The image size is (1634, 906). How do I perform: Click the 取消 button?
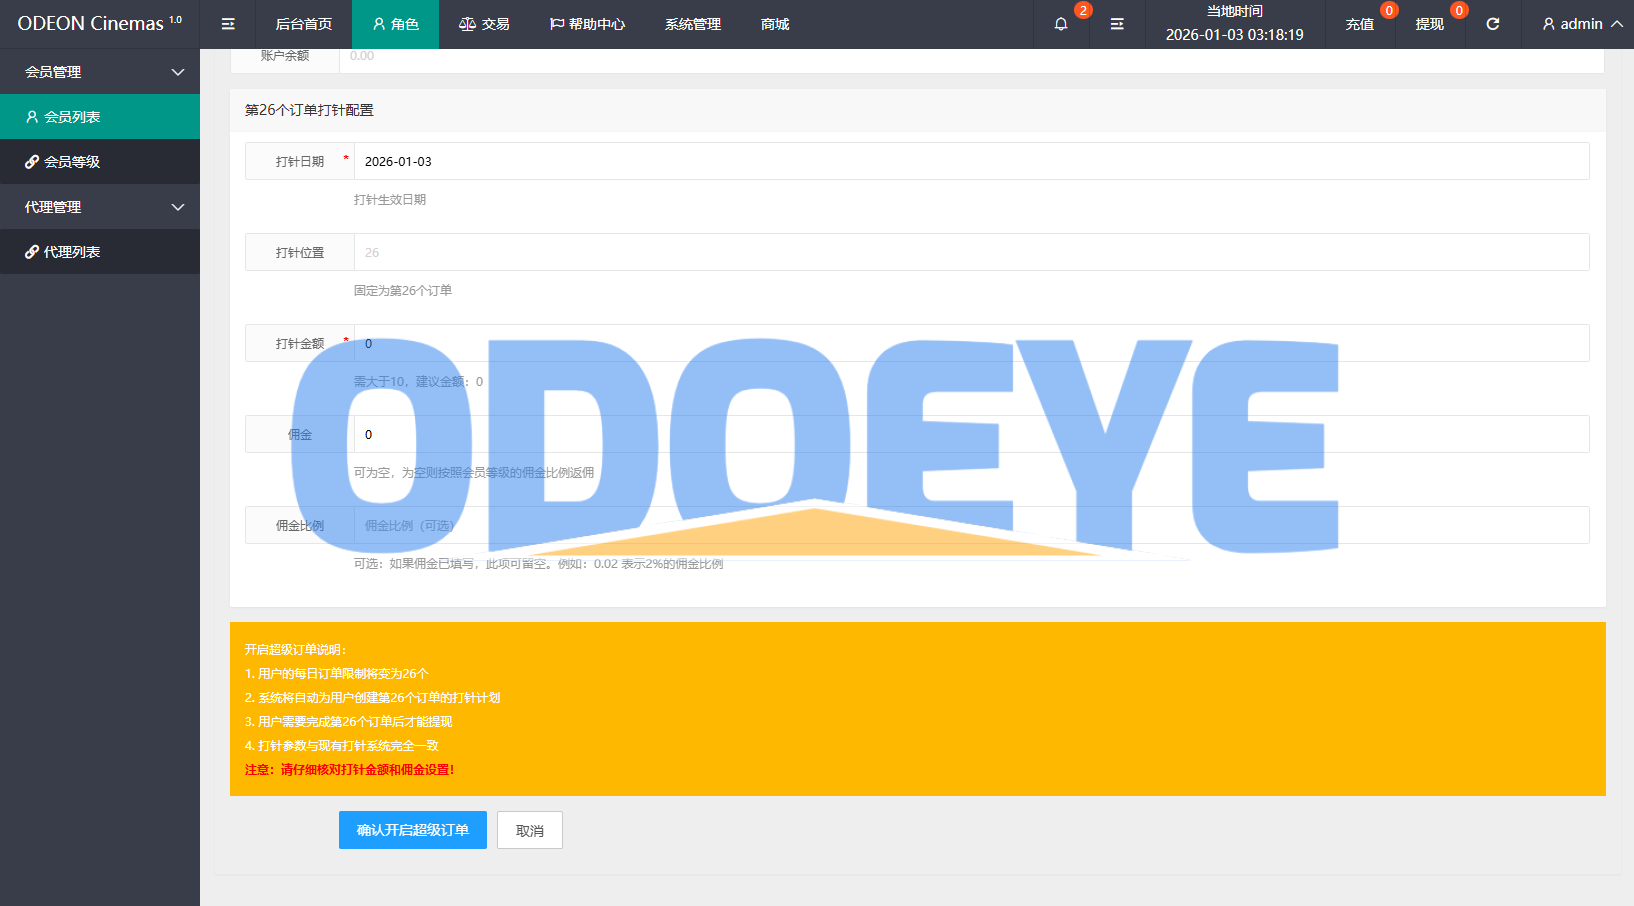[x=529, y=830]
